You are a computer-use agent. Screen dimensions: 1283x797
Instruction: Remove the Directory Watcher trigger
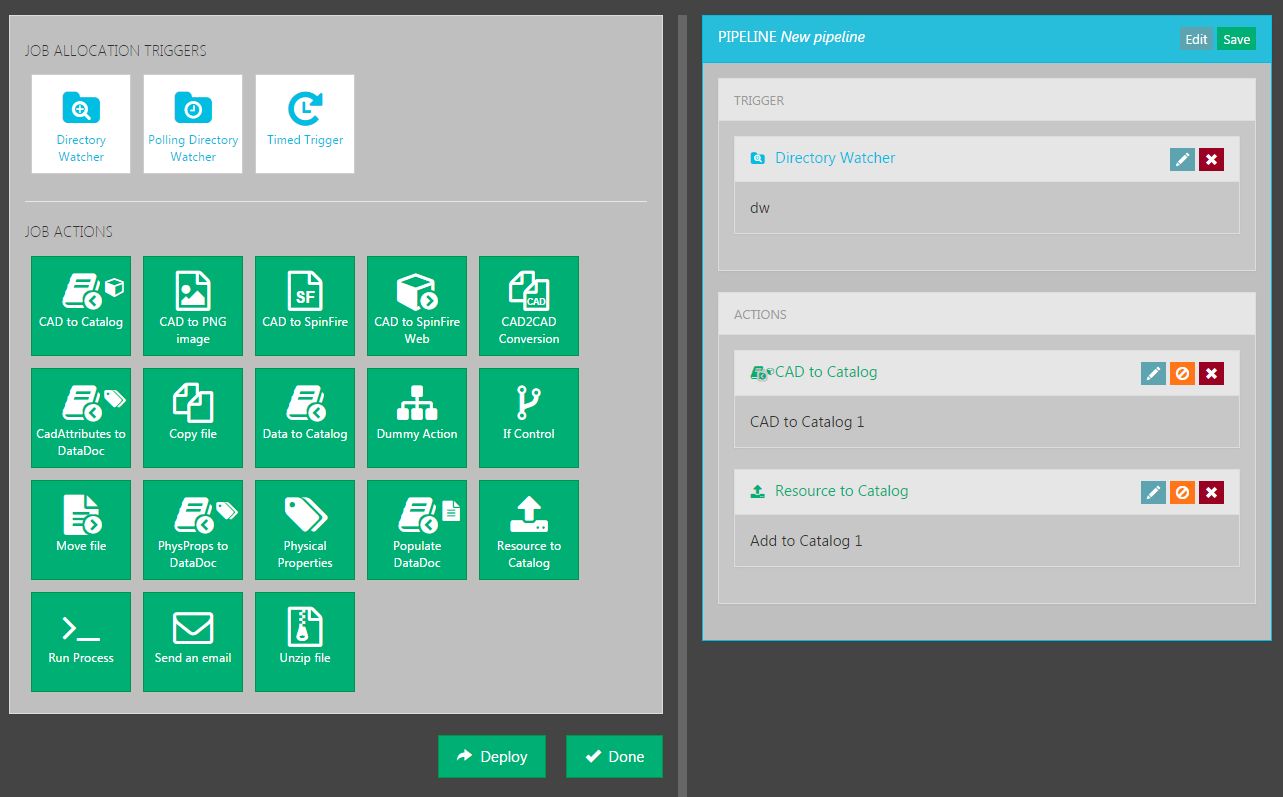point(1211,160)
